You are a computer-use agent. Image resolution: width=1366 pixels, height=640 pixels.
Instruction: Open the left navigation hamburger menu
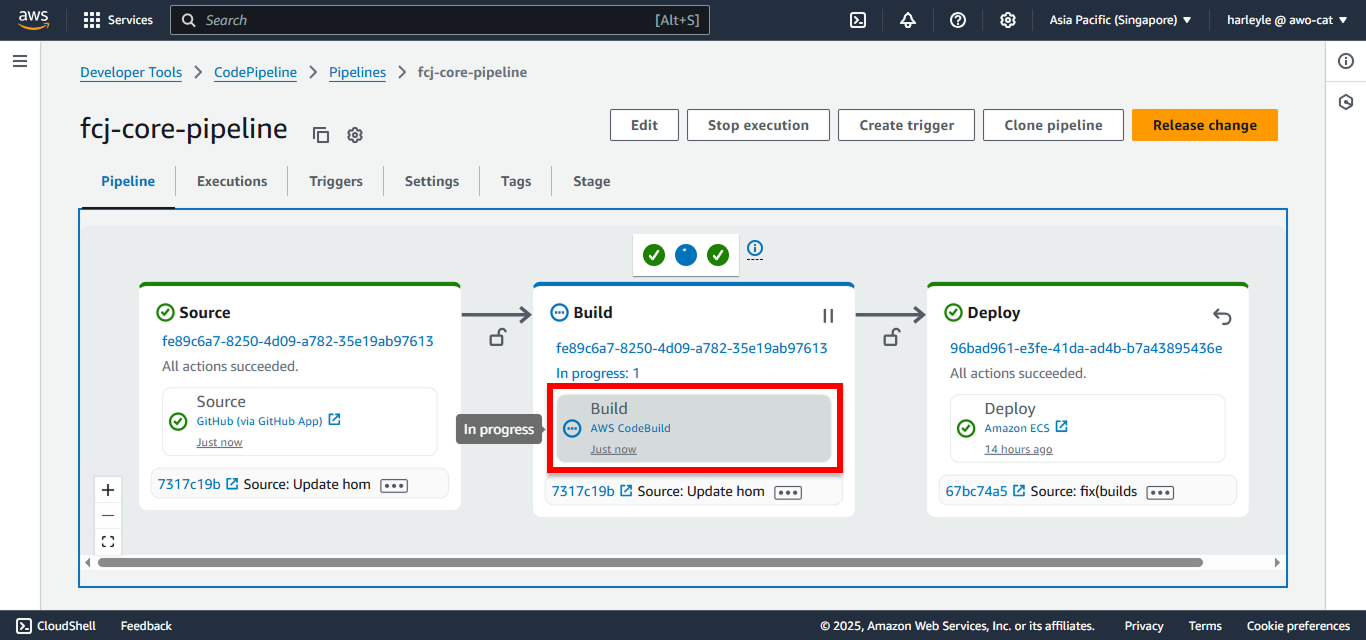click(20, 62)
